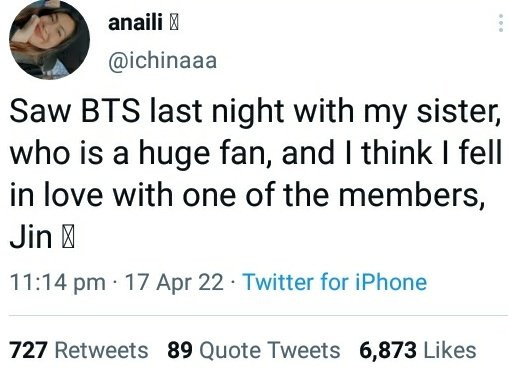Show the 6,873 Likes list

(x=418, y=350)
